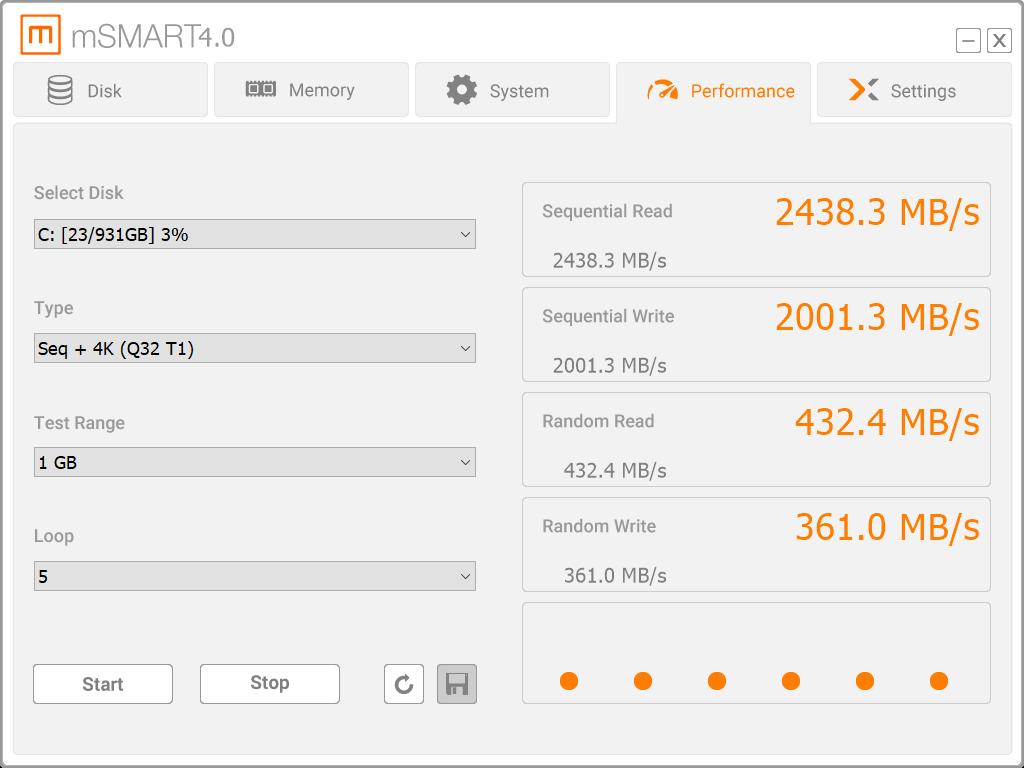
Task: Click the Performance speedometer icon
Action: pyautogui.click(x=662, y=91)
